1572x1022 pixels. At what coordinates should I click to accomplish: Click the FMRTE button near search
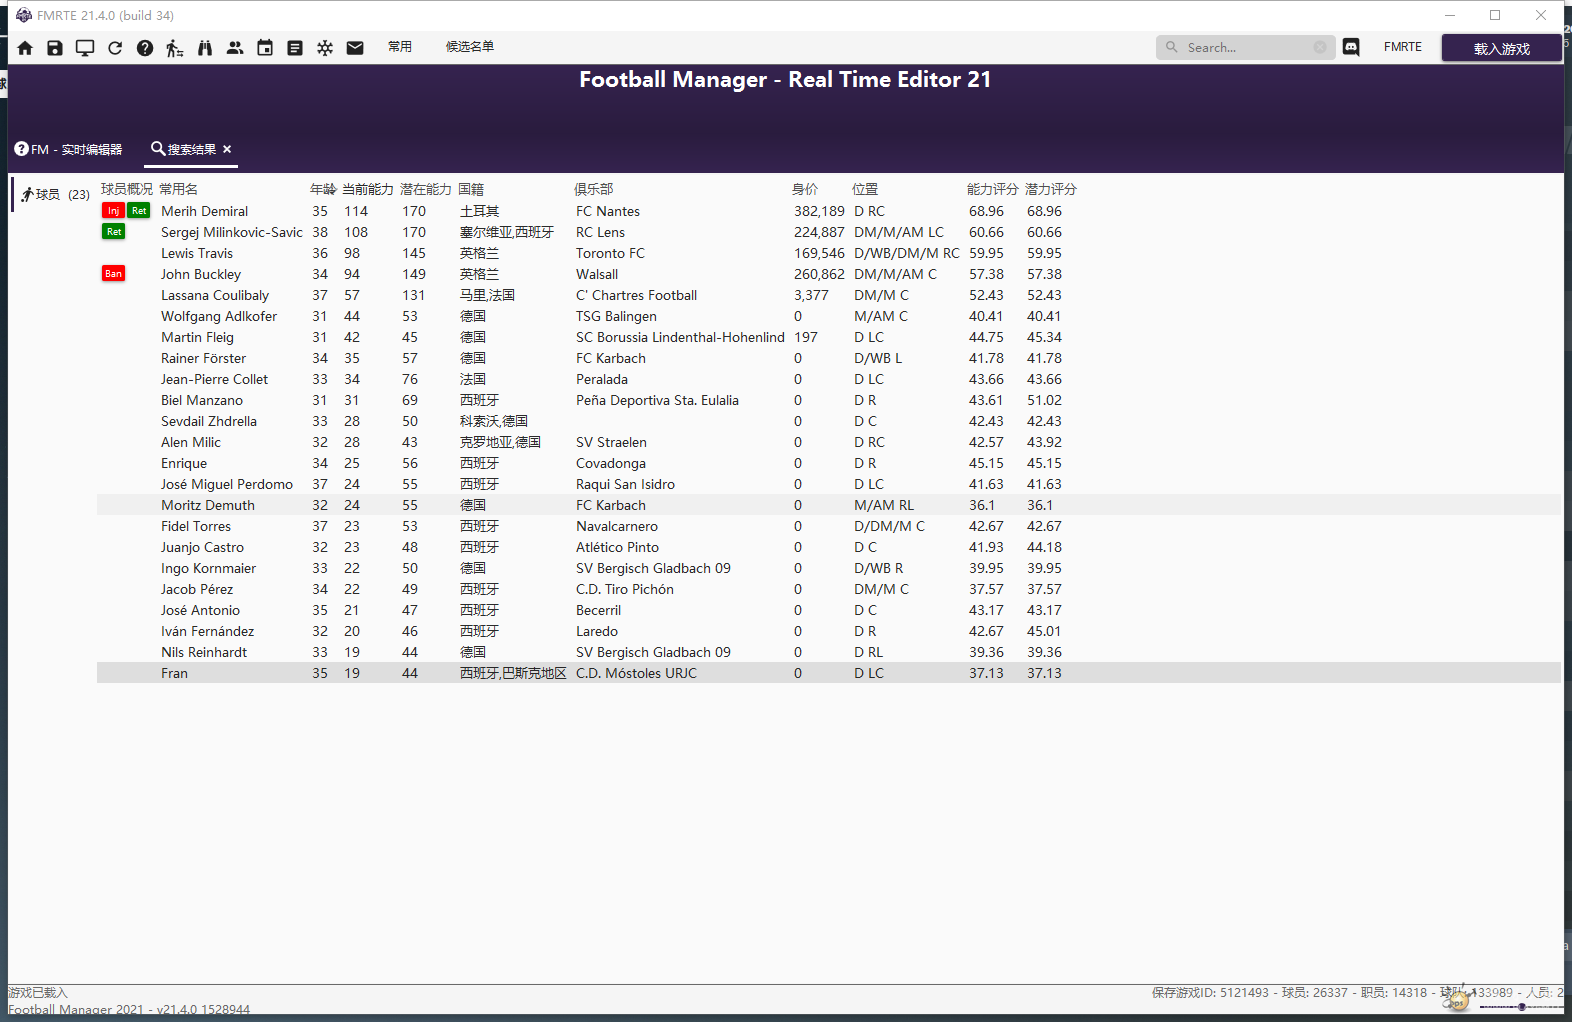click(1402, 47)
